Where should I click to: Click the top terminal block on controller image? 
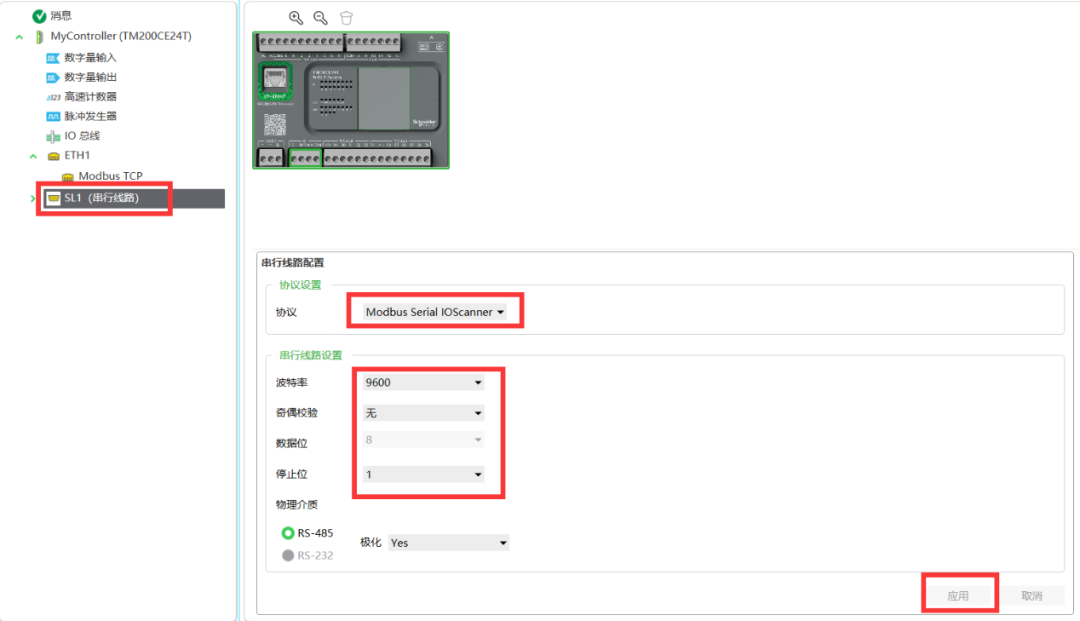pyautogui.click(x=329, y=42)
